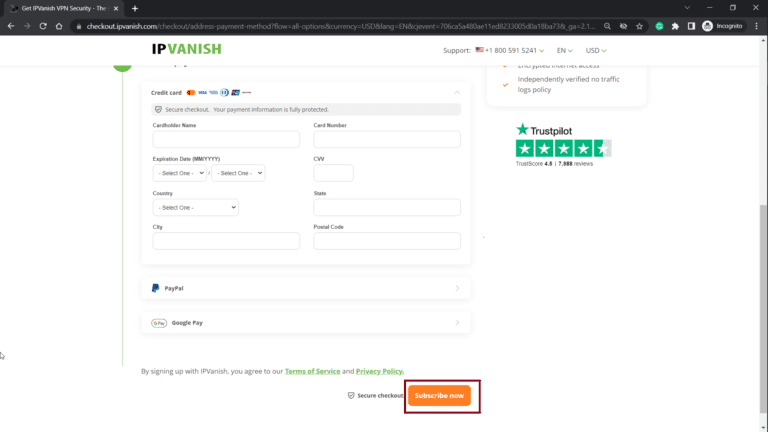Reload the checkout page

click(43, 26)
